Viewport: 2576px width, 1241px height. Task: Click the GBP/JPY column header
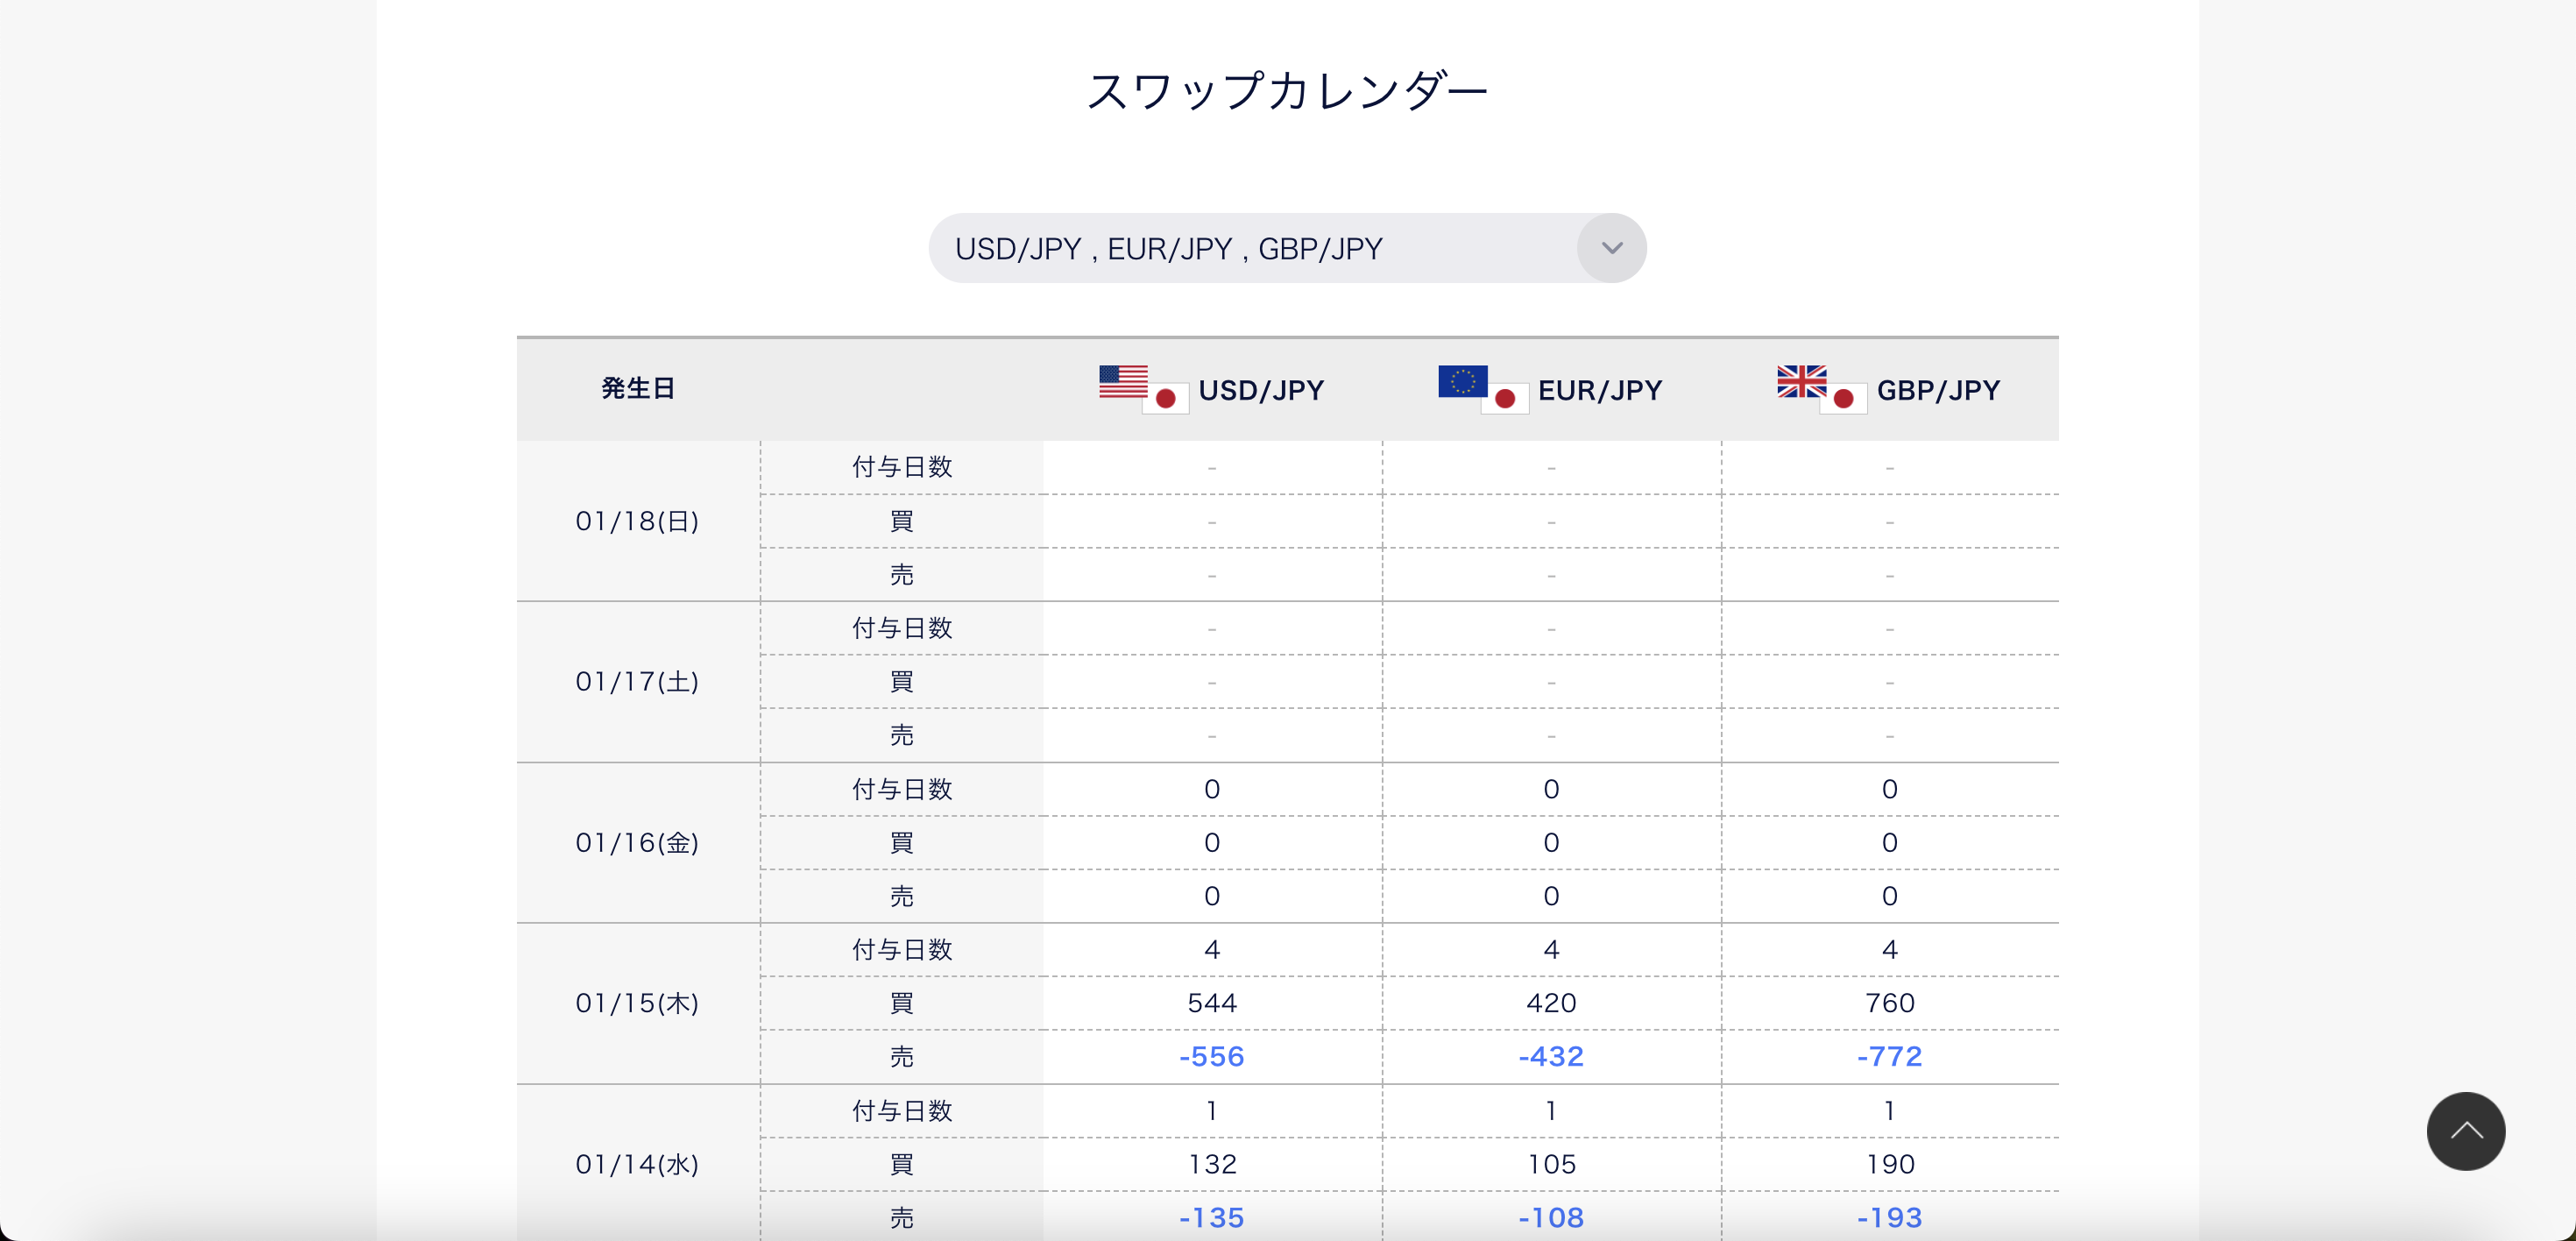click(1938, 390)
